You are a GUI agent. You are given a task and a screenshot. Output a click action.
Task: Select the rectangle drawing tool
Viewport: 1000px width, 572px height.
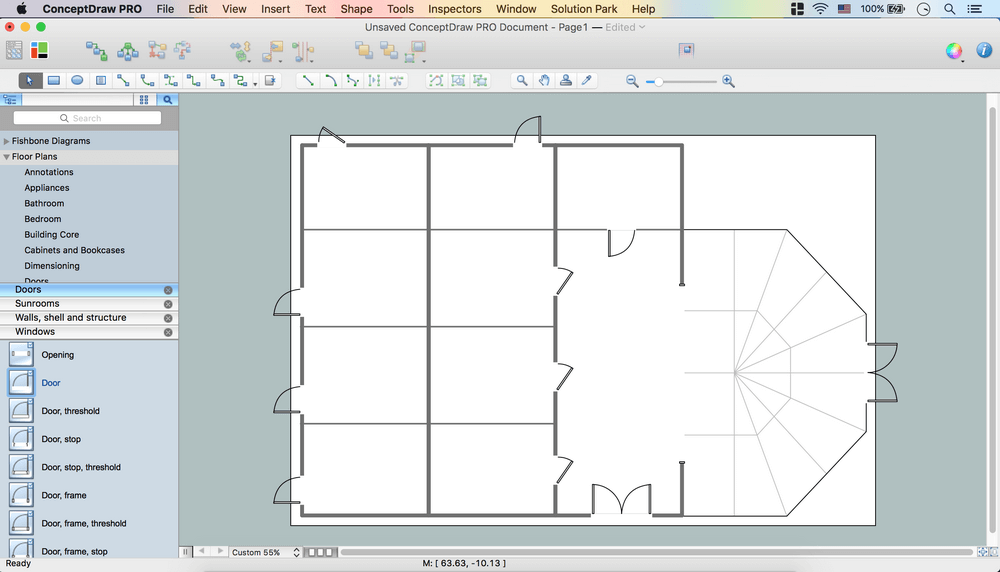coord(54,81)
